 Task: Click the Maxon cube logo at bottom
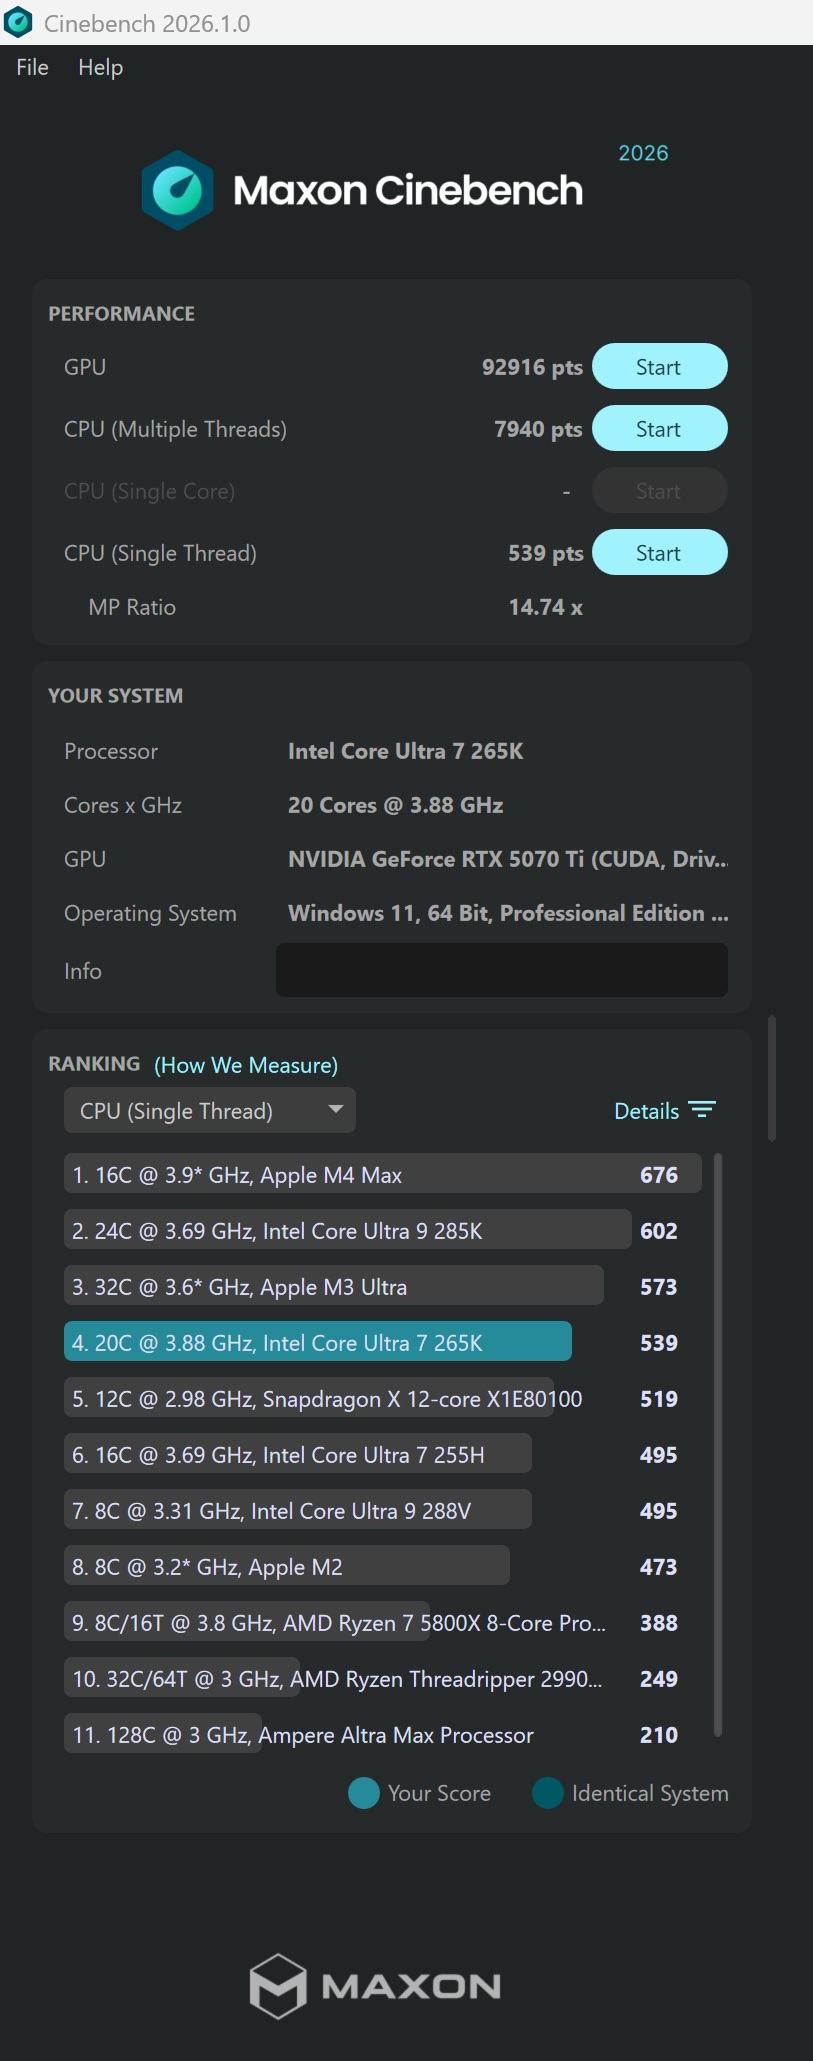point(277,1985)
